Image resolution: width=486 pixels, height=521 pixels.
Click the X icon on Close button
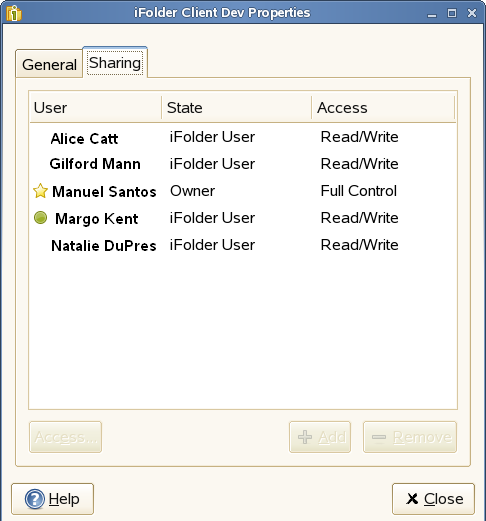[x=412, y=499]
